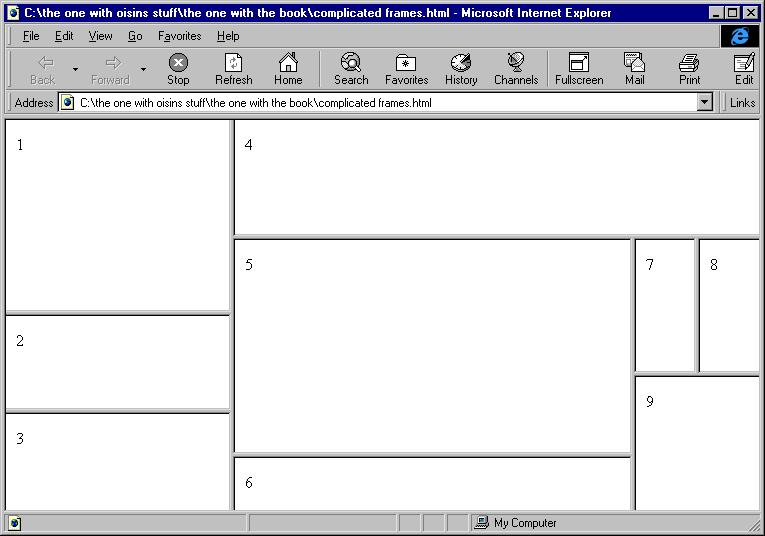Go back using the Back toolbar button
The height and width of the screenshot is (536, 765).
click(43, 70)
